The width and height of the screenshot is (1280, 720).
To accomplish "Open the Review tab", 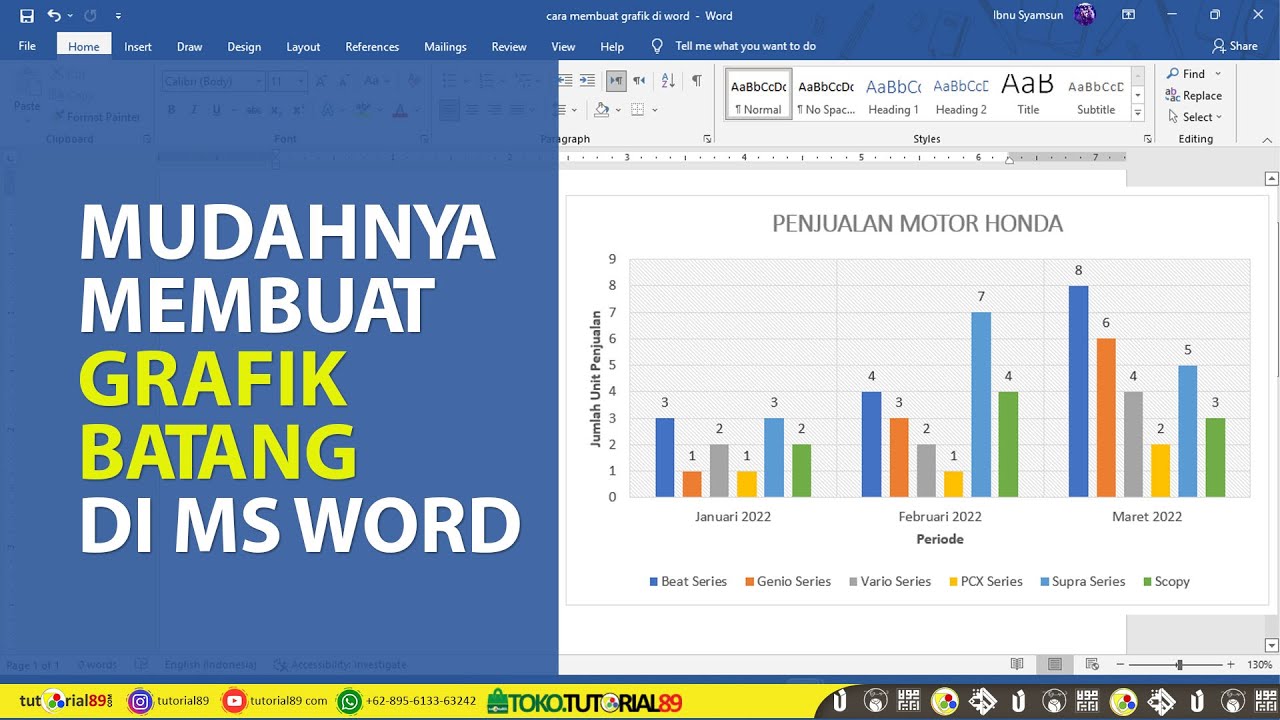I will click(509, 46).
